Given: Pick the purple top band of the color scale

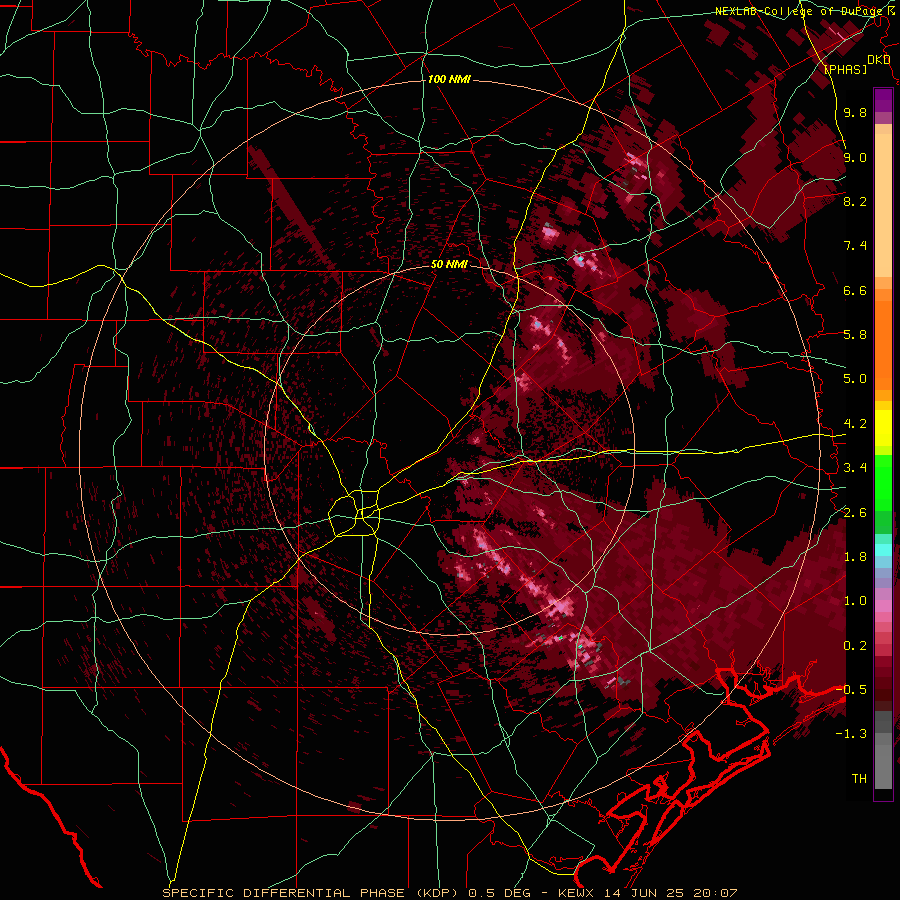Looking at the screenshot, I should point(883,100).
